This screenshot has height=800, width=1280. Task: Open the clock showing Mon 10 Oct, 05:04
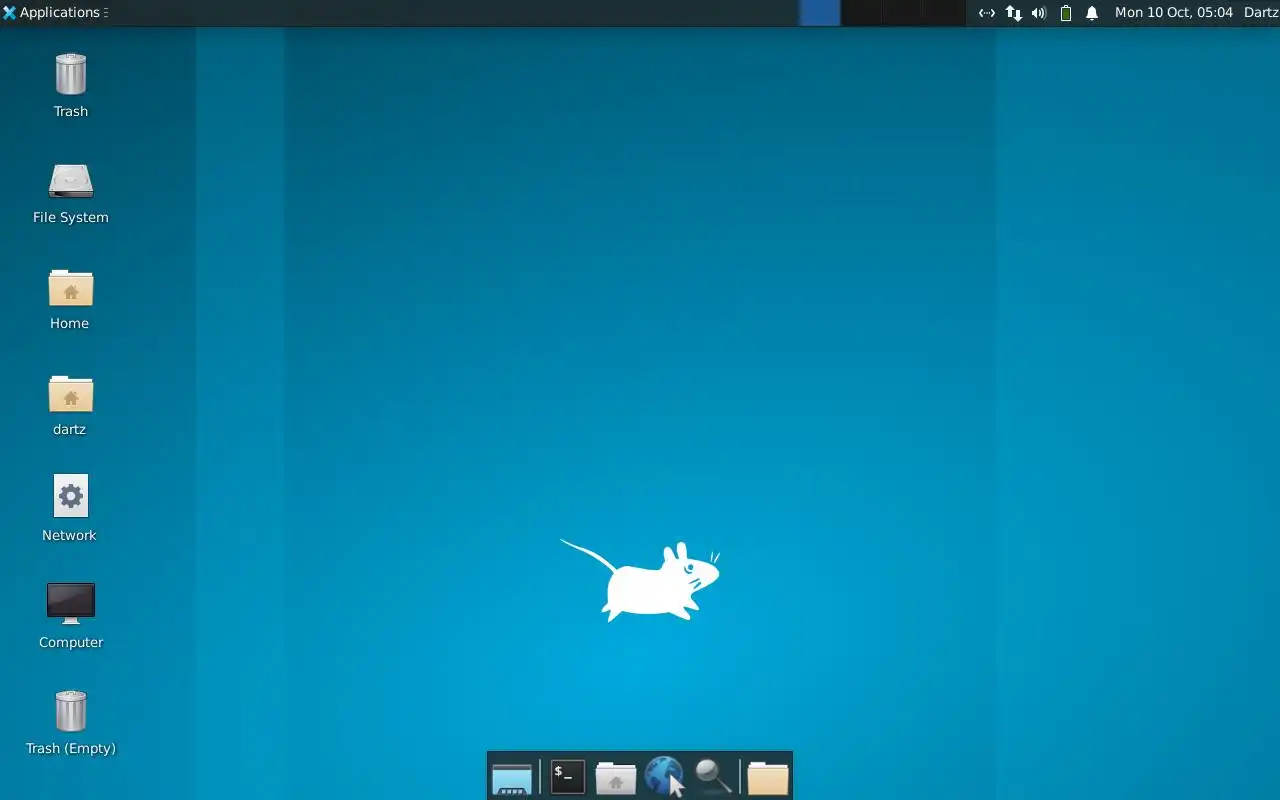pos(1174,13)
